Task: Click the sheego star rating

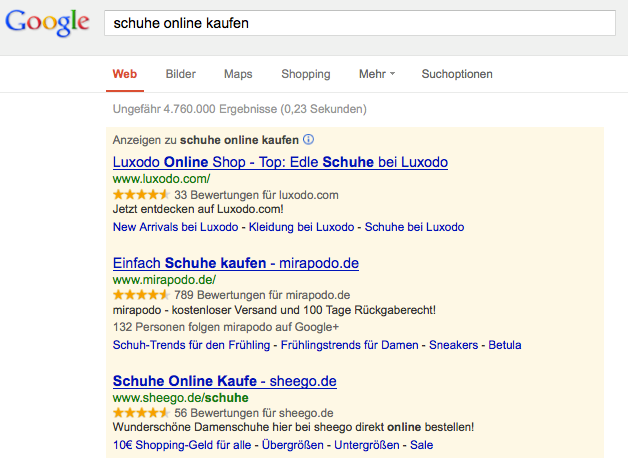Action: [140, 412]
